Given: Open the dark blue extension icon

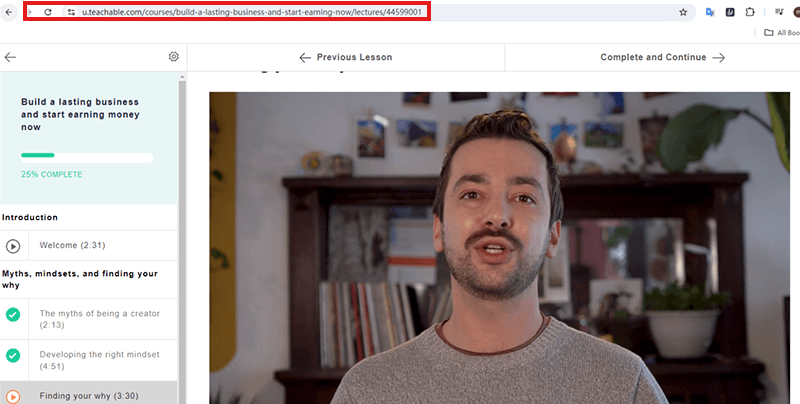Looking at the screenshot, I should 730,12.
